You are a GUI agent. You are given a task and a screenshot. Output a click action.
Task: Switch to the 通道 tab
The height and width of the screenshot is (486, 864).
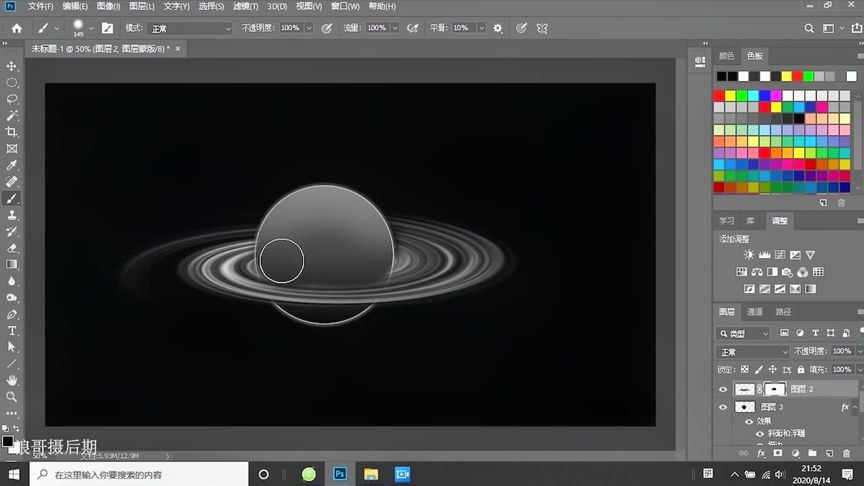pyautogui.click(x=755, y=312)
